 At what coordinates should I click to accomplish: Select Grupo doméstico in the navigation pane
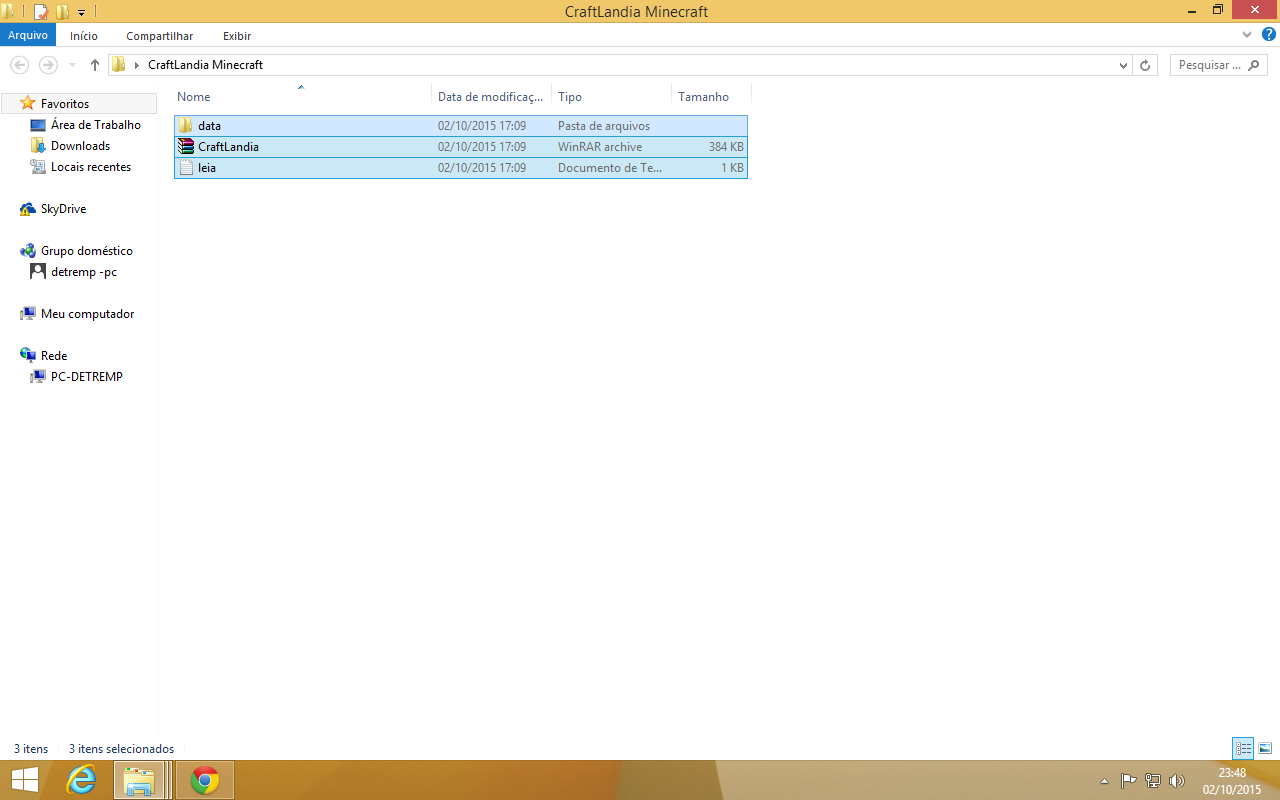87,251
